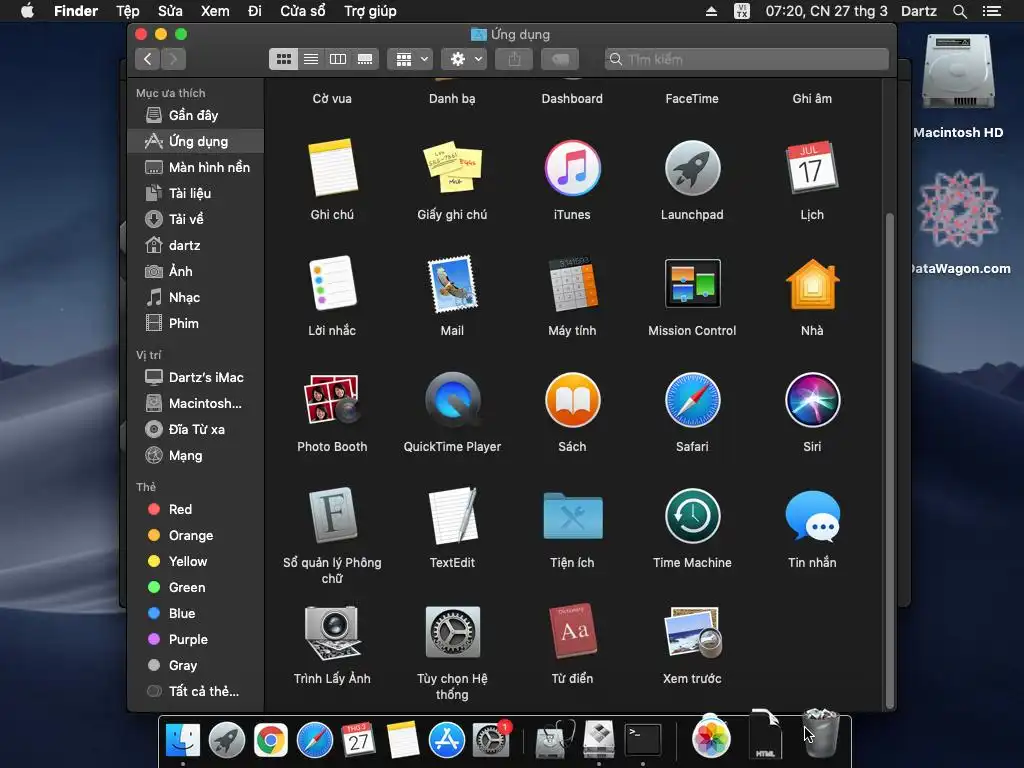Select Mạng network in sidebar
Viewport: 1024px width, 768px height.
coord(195,456)
